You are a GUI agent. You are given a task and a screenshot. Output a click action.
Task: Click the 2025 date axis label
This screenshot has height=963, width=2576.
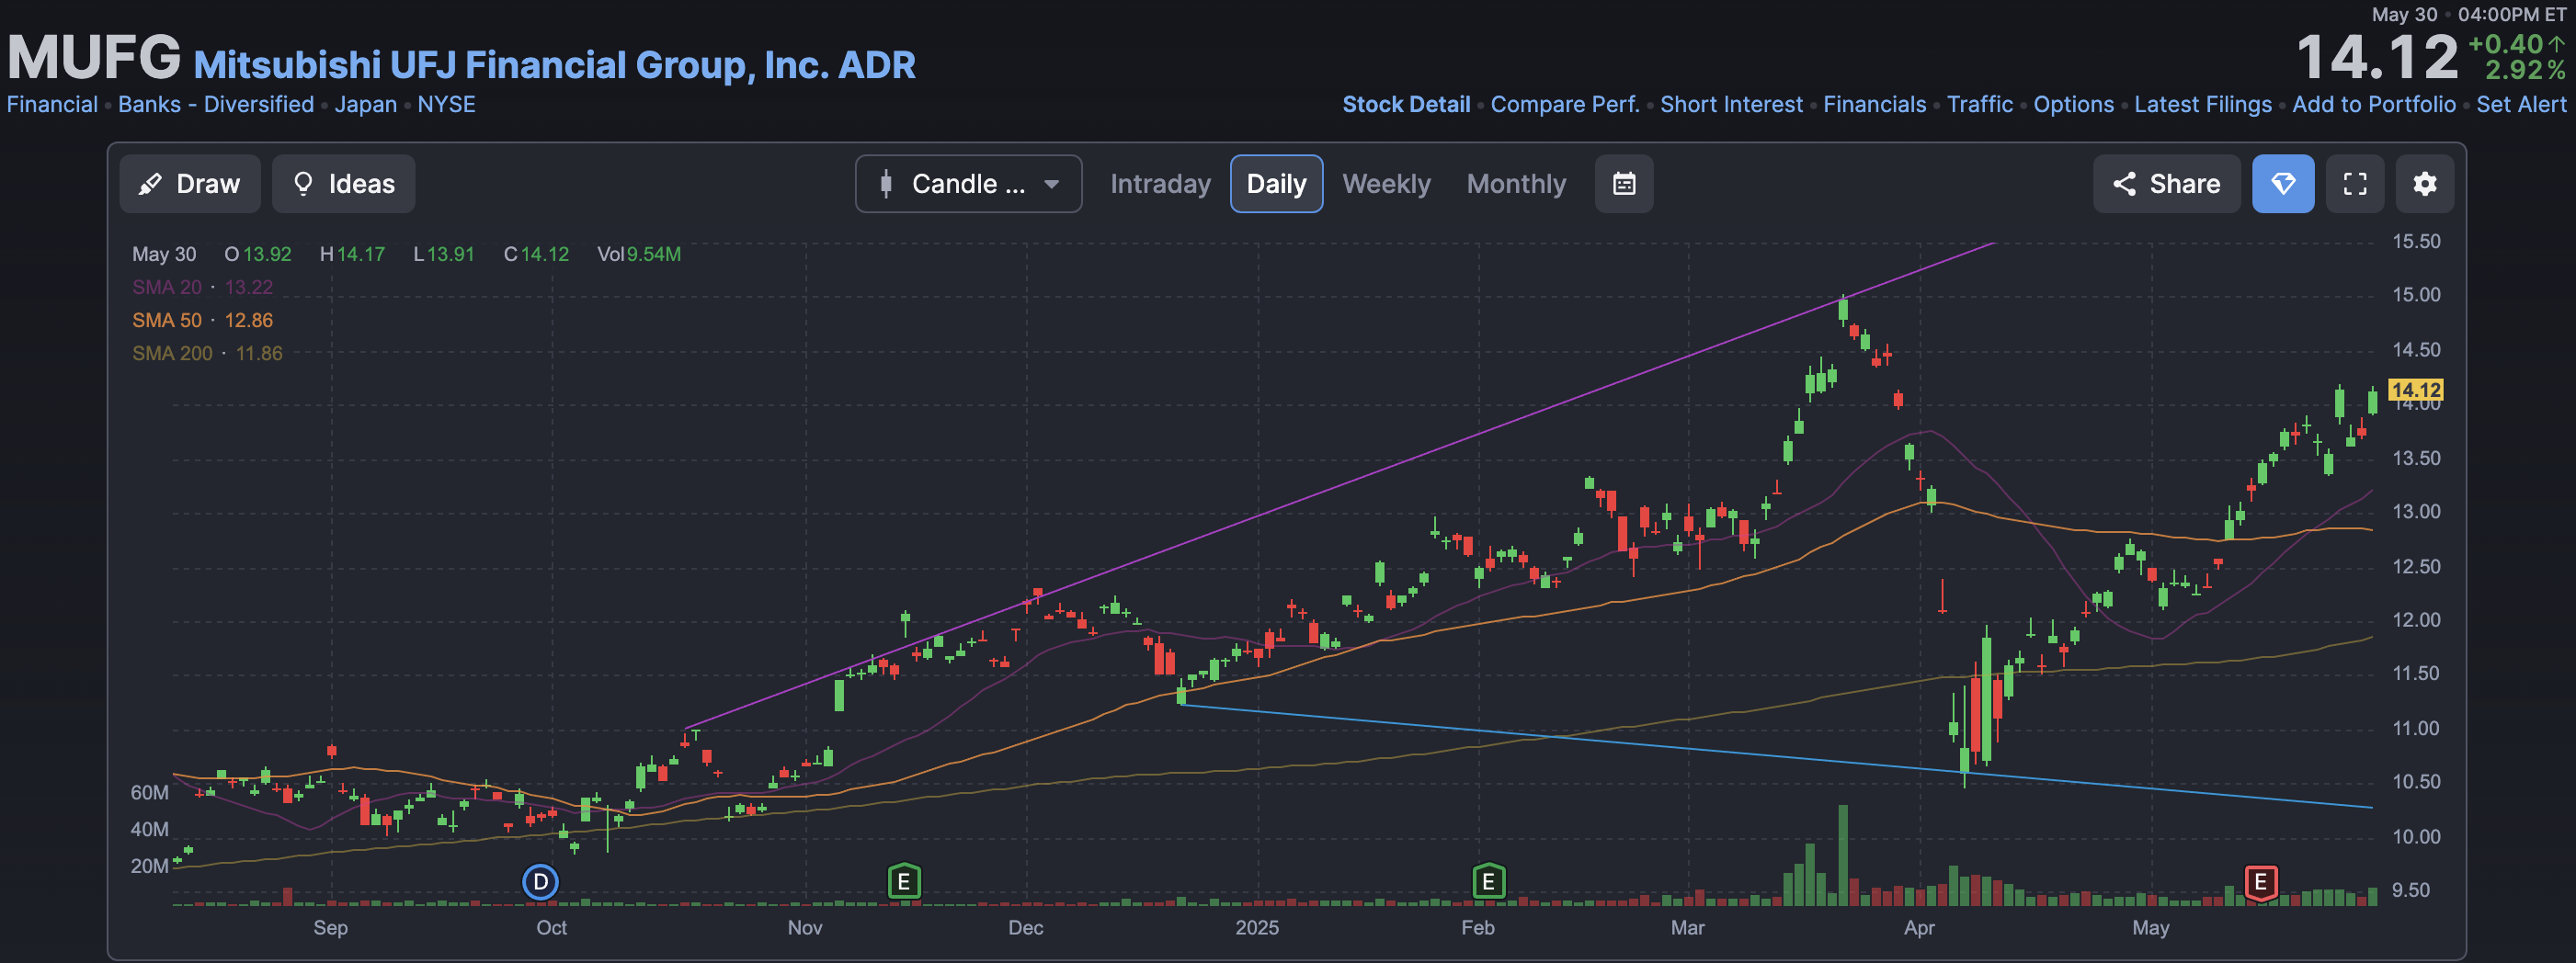point(1256,927)
